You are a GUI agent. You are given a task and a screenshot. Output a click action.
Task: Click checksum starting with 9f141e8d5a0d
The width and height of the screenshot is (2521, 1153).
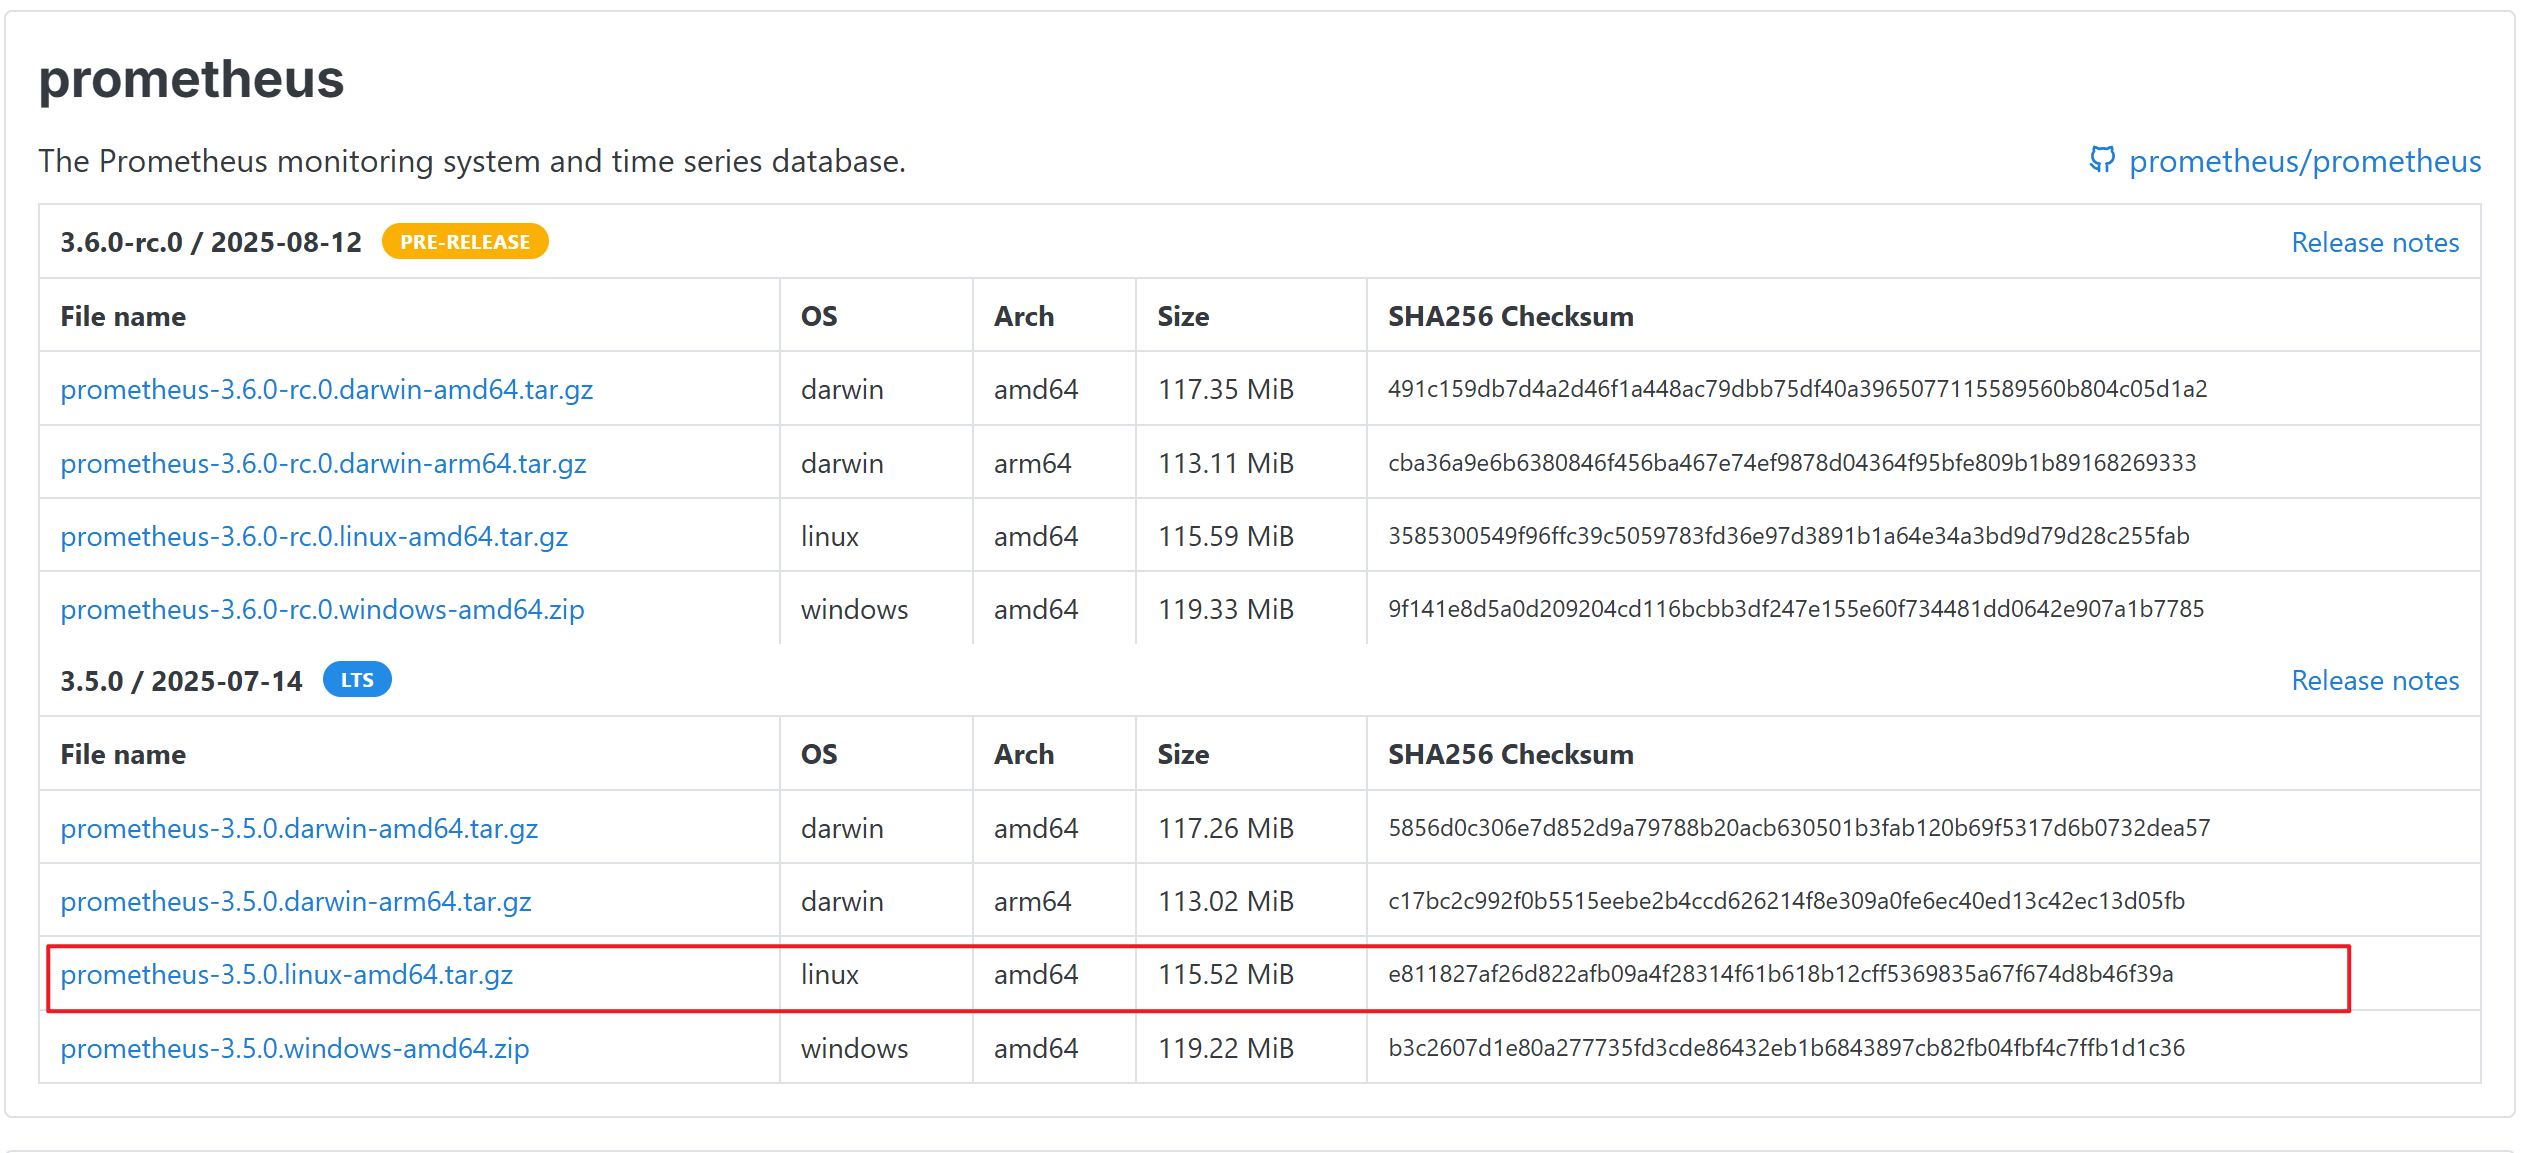tap(1796, 609)
